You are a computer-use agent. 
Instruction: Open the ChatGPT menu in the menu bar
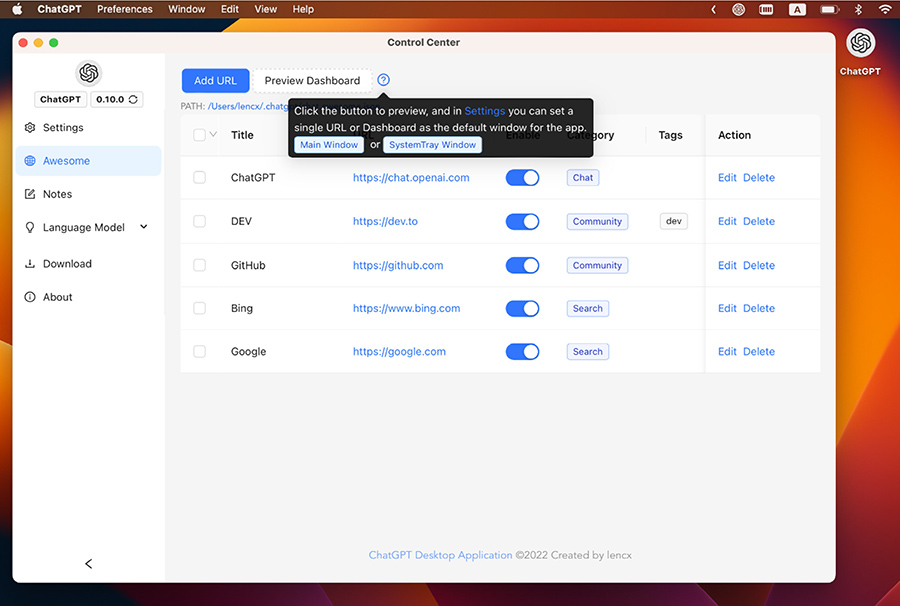coord(59,9)
